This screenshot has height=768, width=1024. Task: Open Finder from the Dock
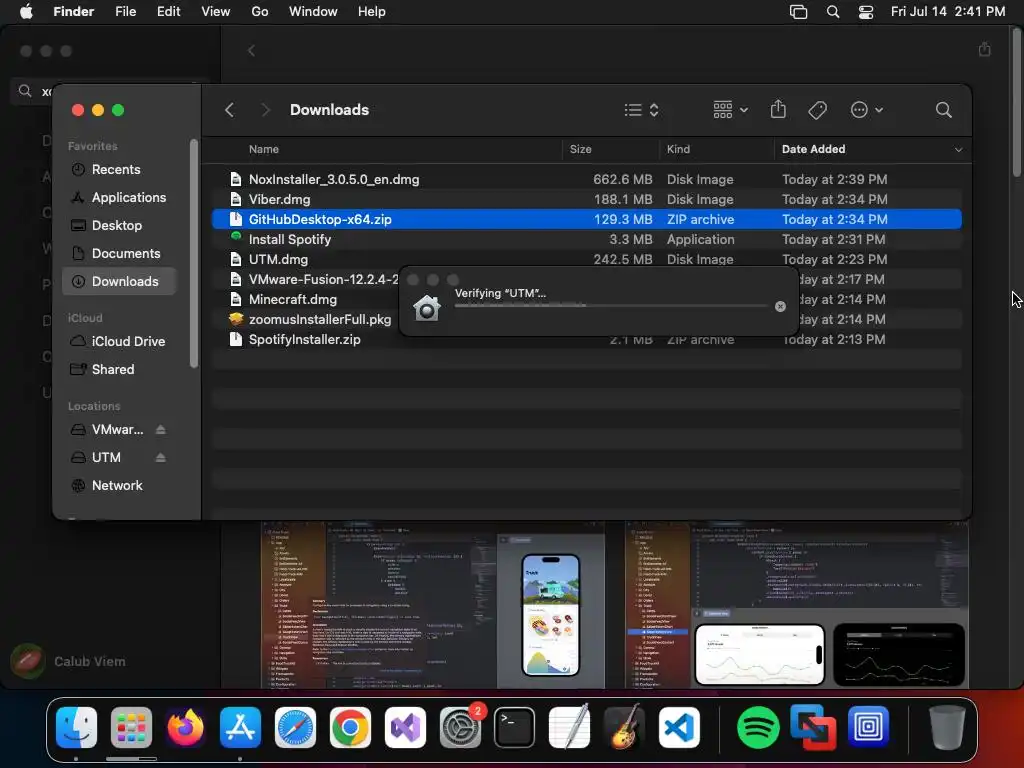pos(76,727)
